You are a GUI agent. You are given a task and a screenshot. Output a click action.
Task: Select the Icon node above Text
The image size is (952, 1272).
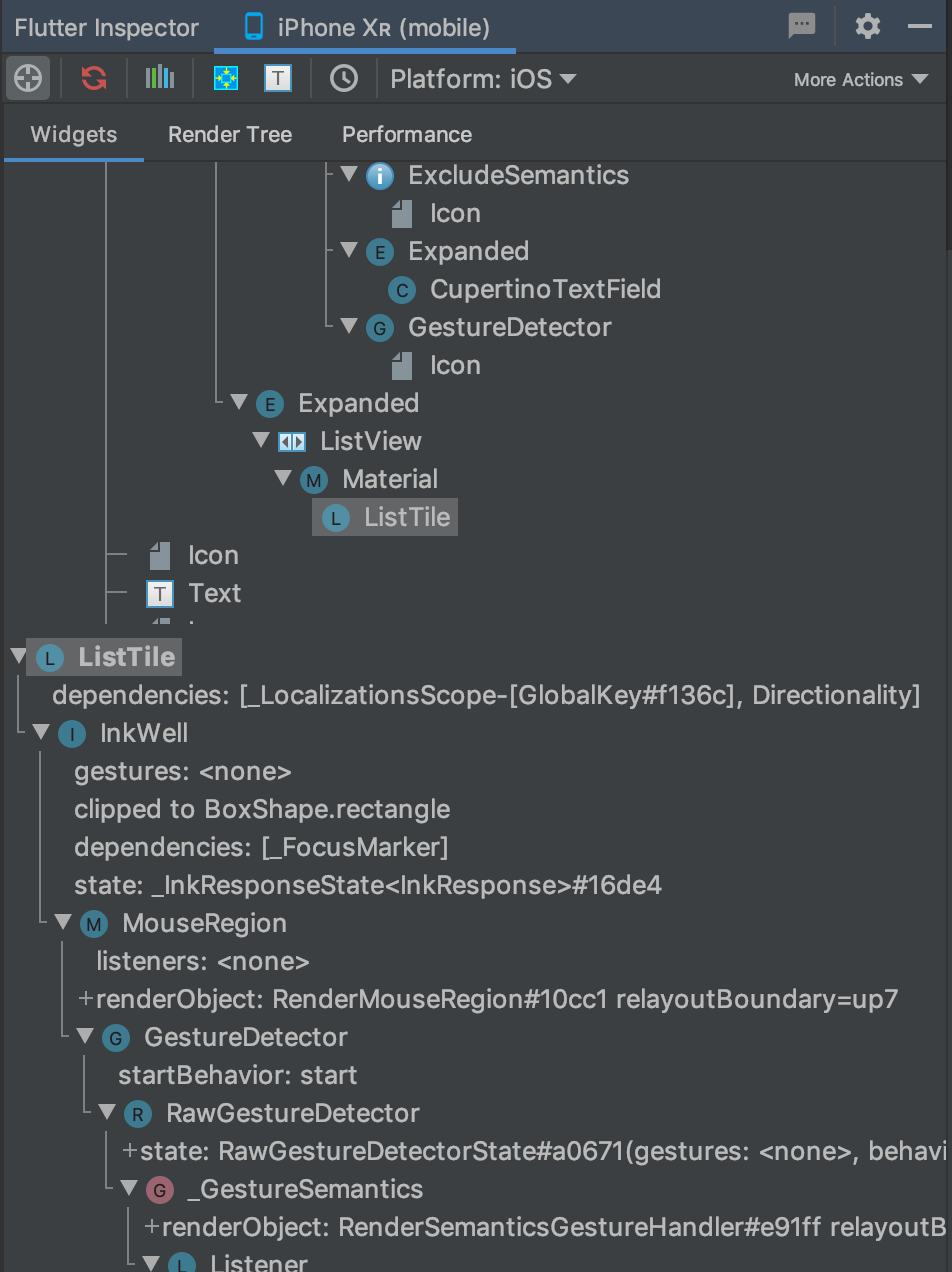[x=213, y=555]
